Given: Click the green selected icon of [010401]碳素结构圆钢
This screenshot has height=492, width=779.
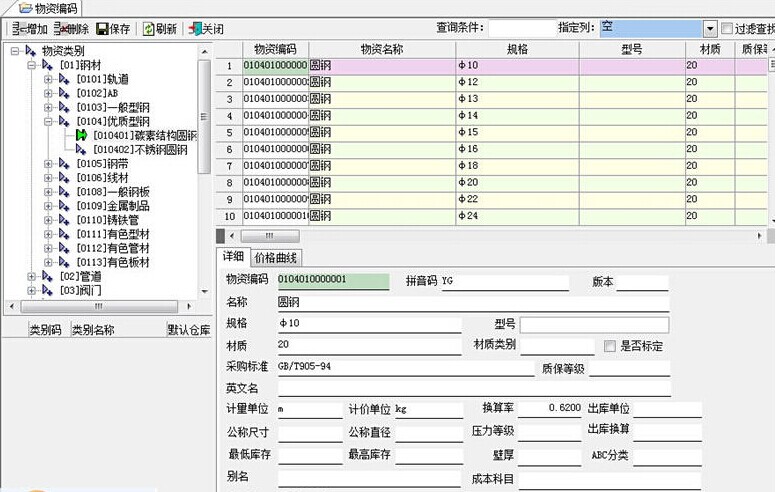Looking at the screenshot, I should point(81,135).
